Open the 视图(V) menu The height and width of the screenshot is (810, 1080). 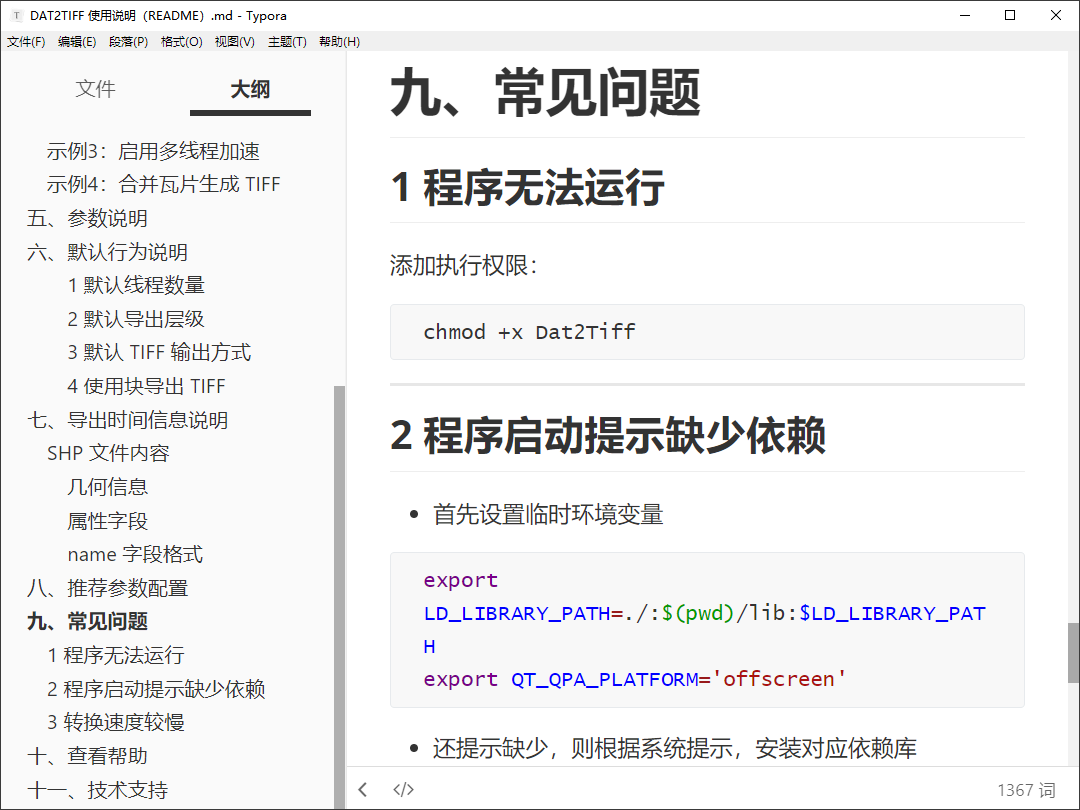coord(235,42)
